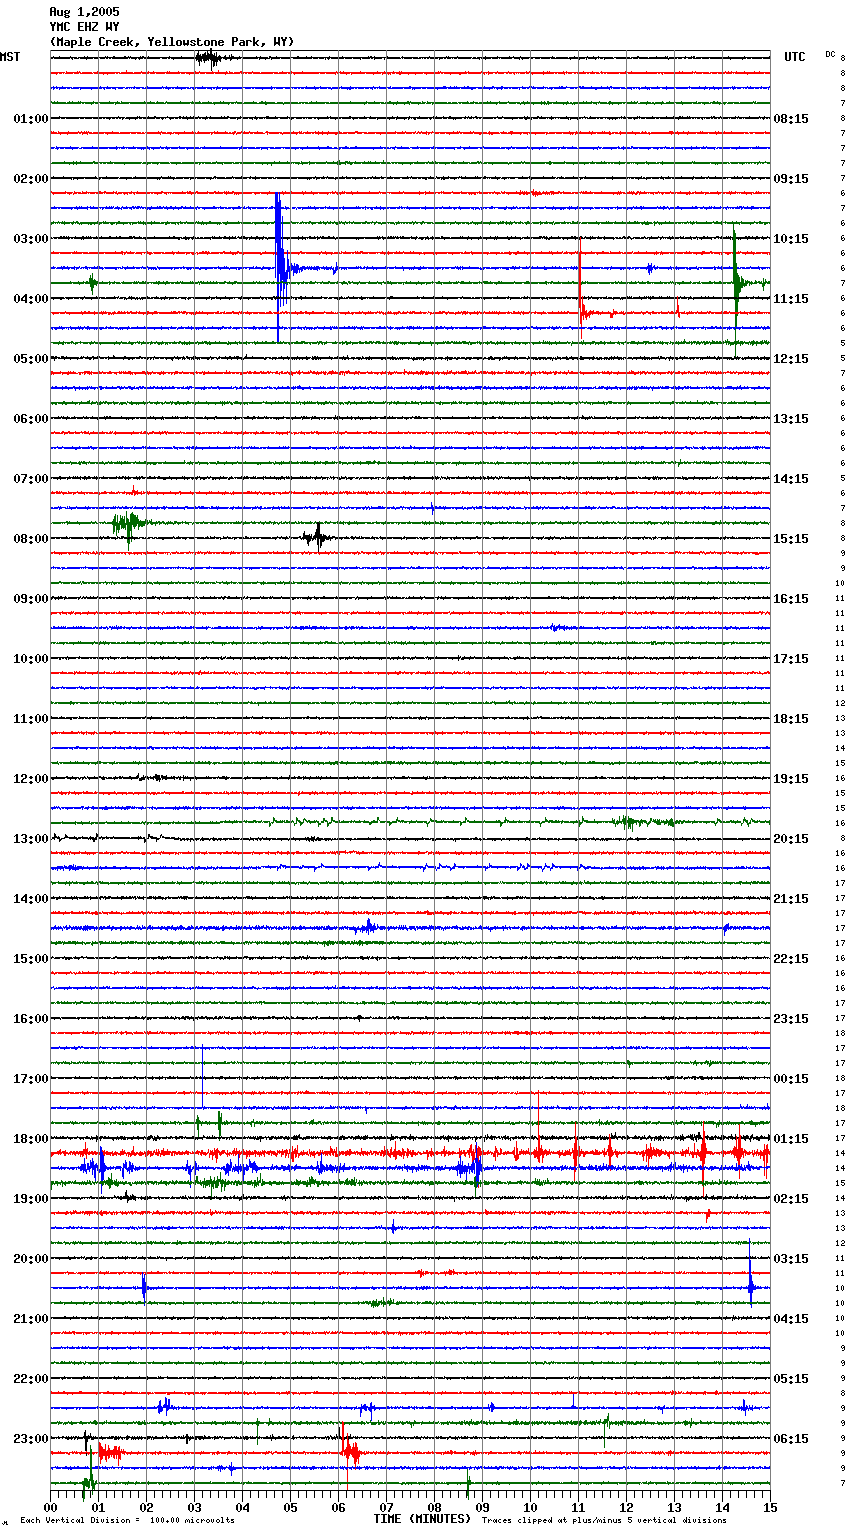Select the station code 'YMC EHZ WY'
850x1534 pixels.
click(84, 27)
